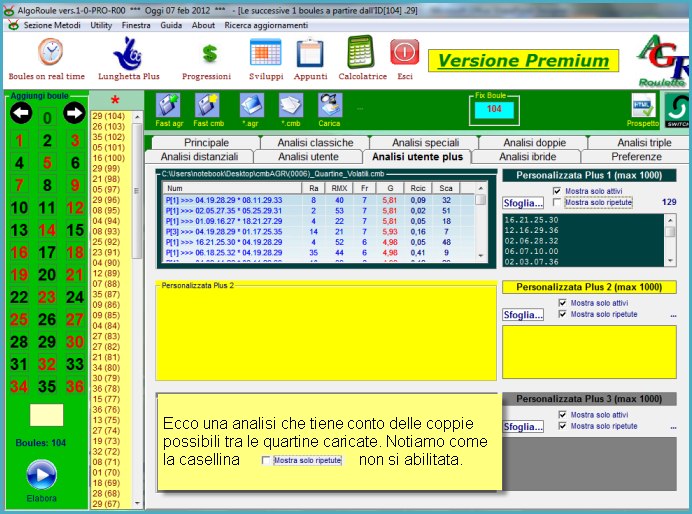Add boule number 0
This screenshot has width=692, height=514.
click(x=47, y=118)
